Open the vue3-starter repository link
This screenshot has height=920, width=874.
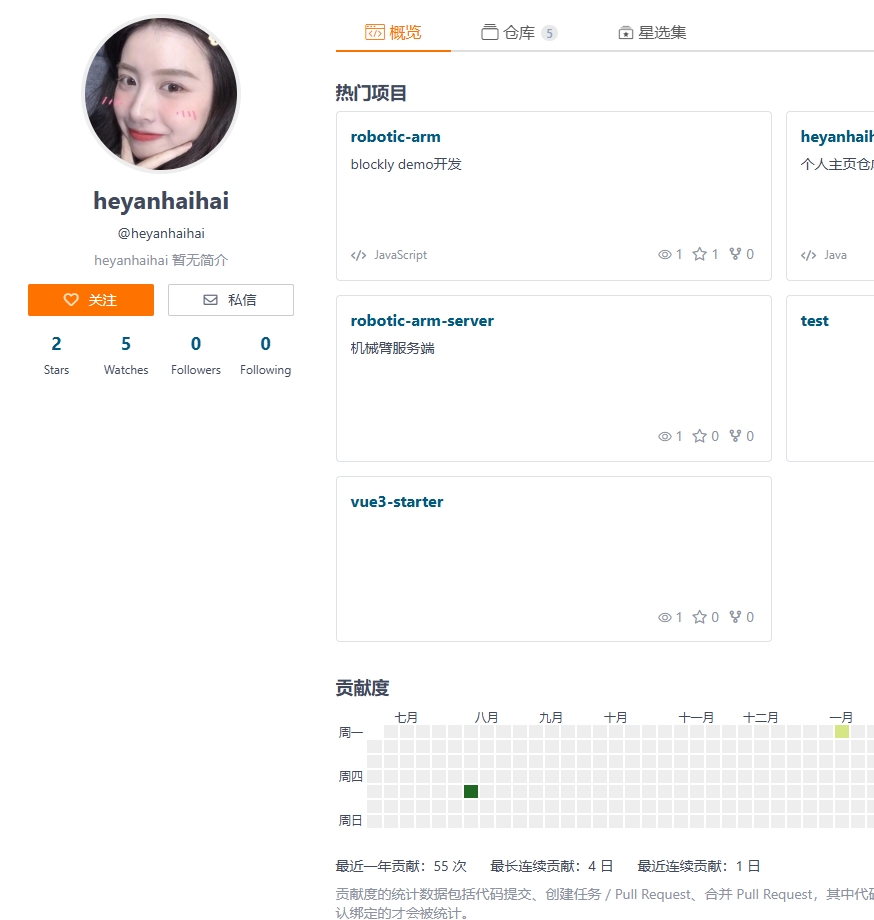397,502
